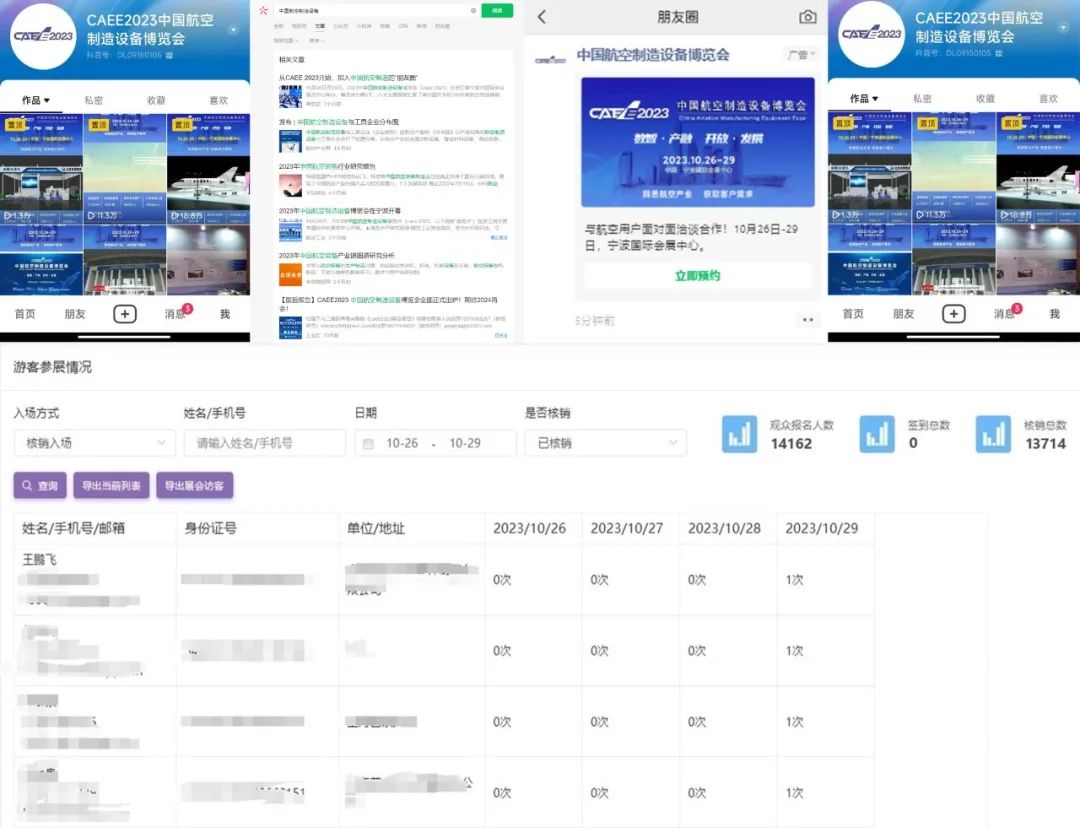Click the 身份证号 column header

[x=210, y=528]
